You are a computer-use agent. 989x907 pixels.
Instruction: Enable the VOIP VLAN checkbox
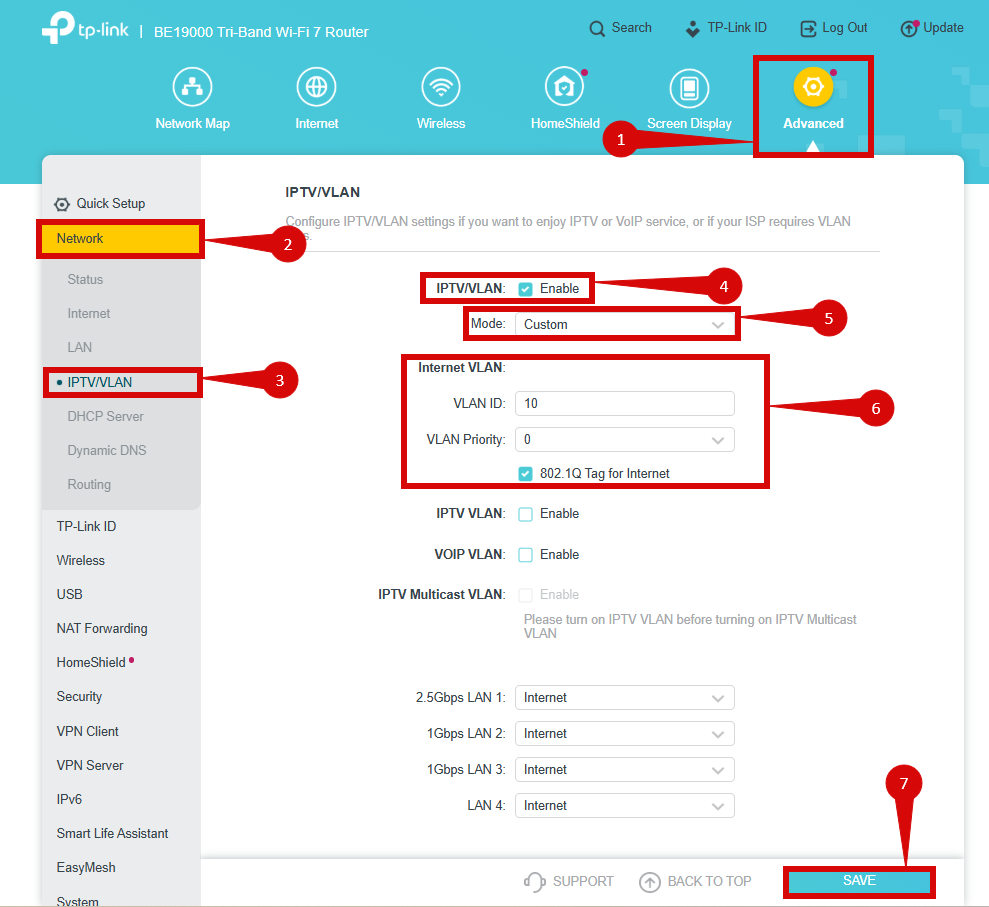coord(525,555)
